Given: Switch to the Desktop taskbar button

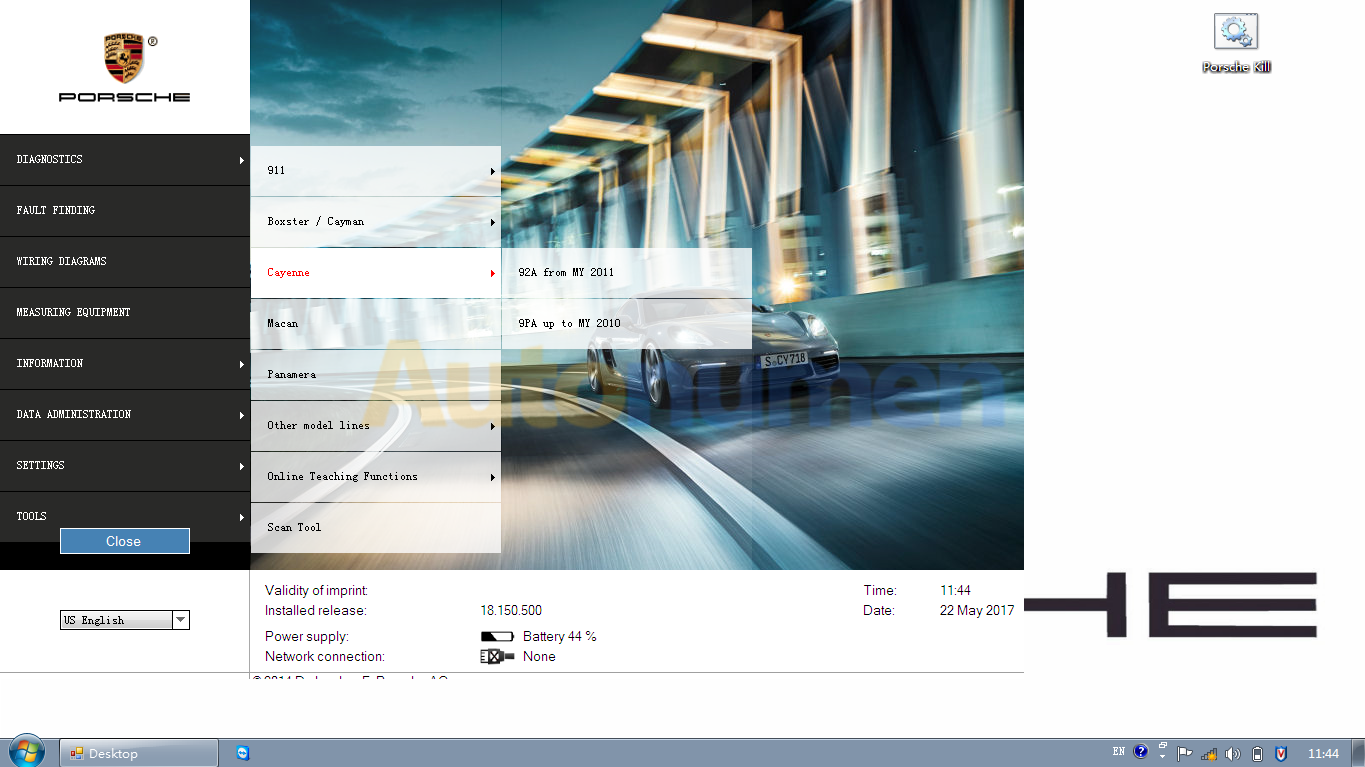Looking at the screenshot, I should (139, 753).
